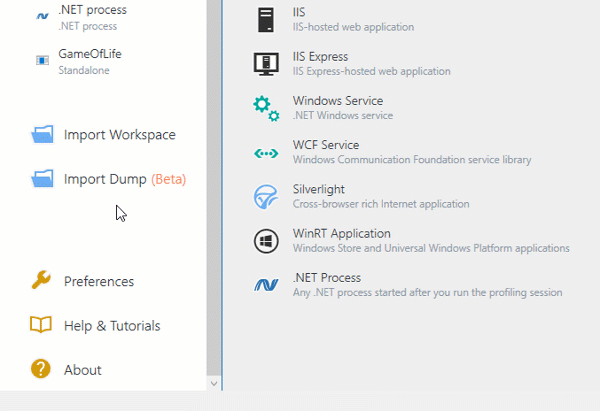Select the IIS Express monitor icon

point(266,63)
